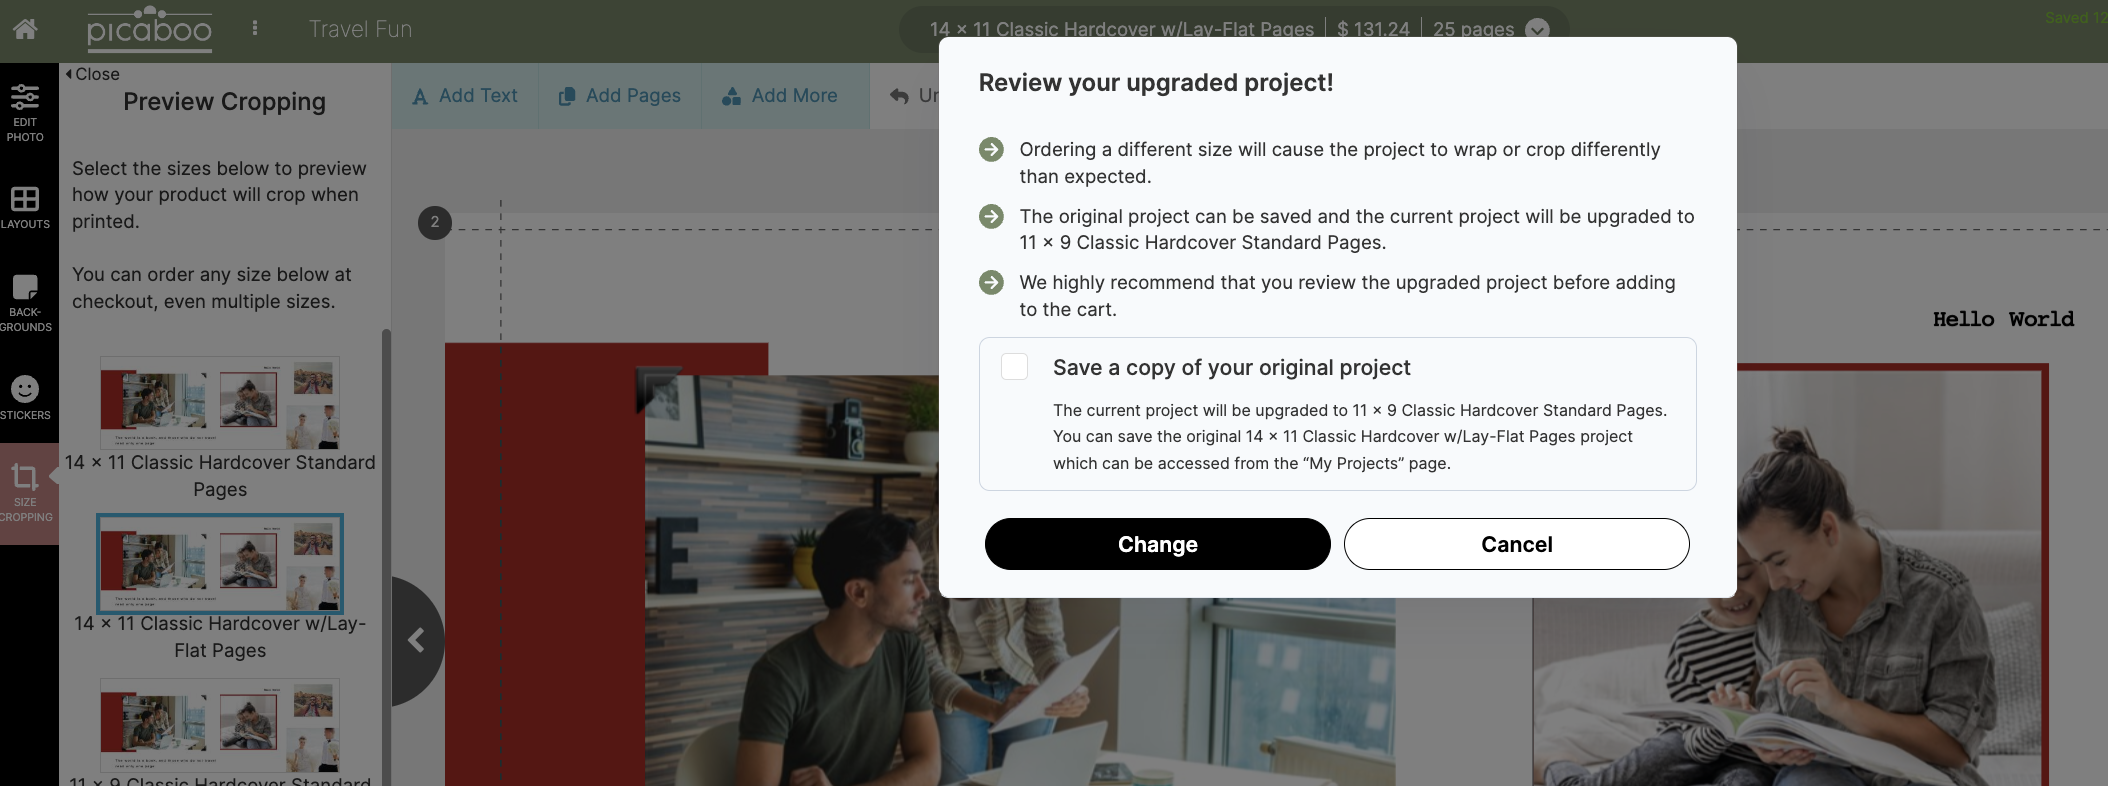Viewport: 2108px width, 786px height.
Task: Click the Picaboo logo
Action: coord(149,28)
